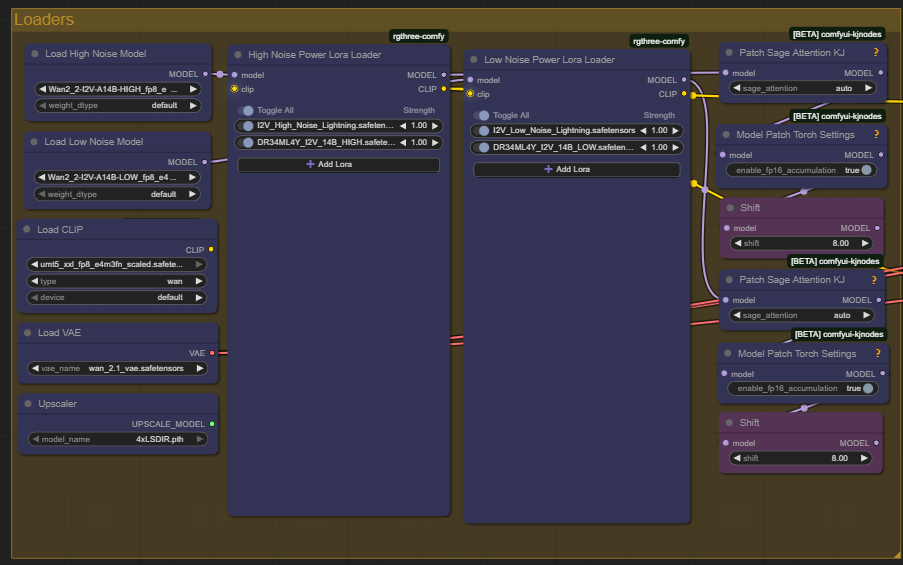Click Add Lora in the Low Noise loader
Image resolution: width=903 pixels, height=565 pixels.
574,169
